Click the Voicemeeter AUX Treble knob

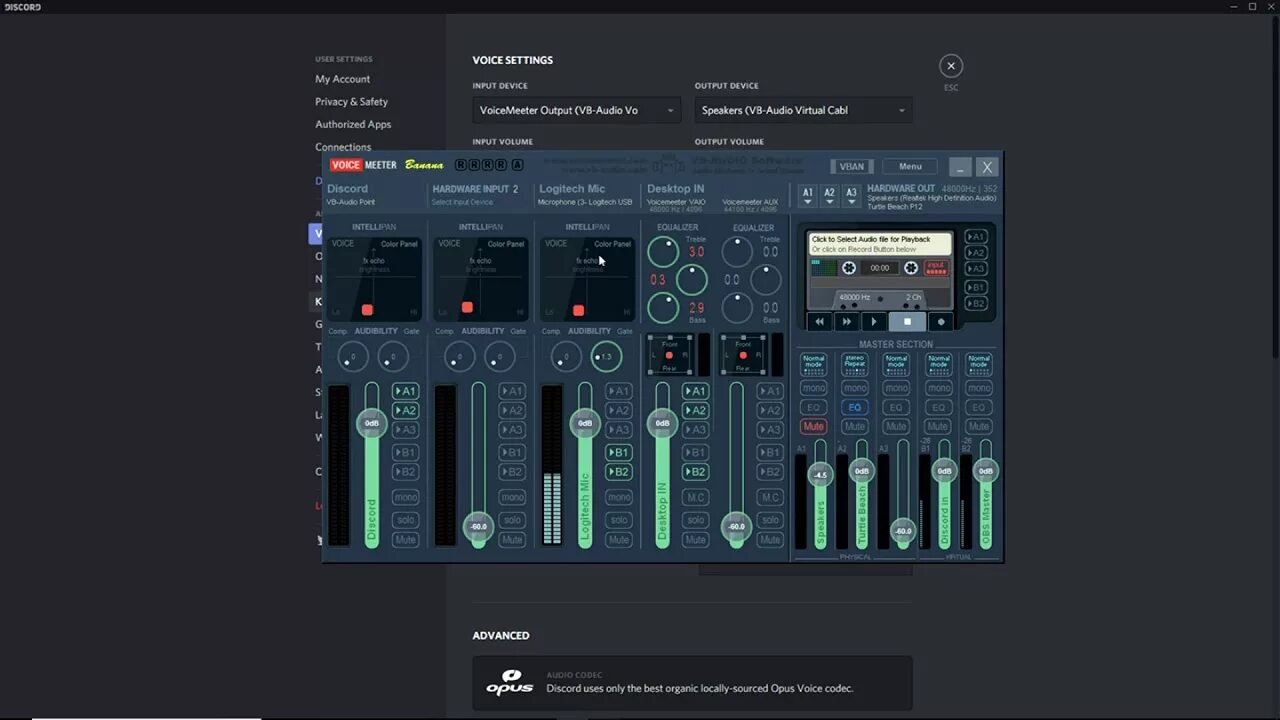737,251
